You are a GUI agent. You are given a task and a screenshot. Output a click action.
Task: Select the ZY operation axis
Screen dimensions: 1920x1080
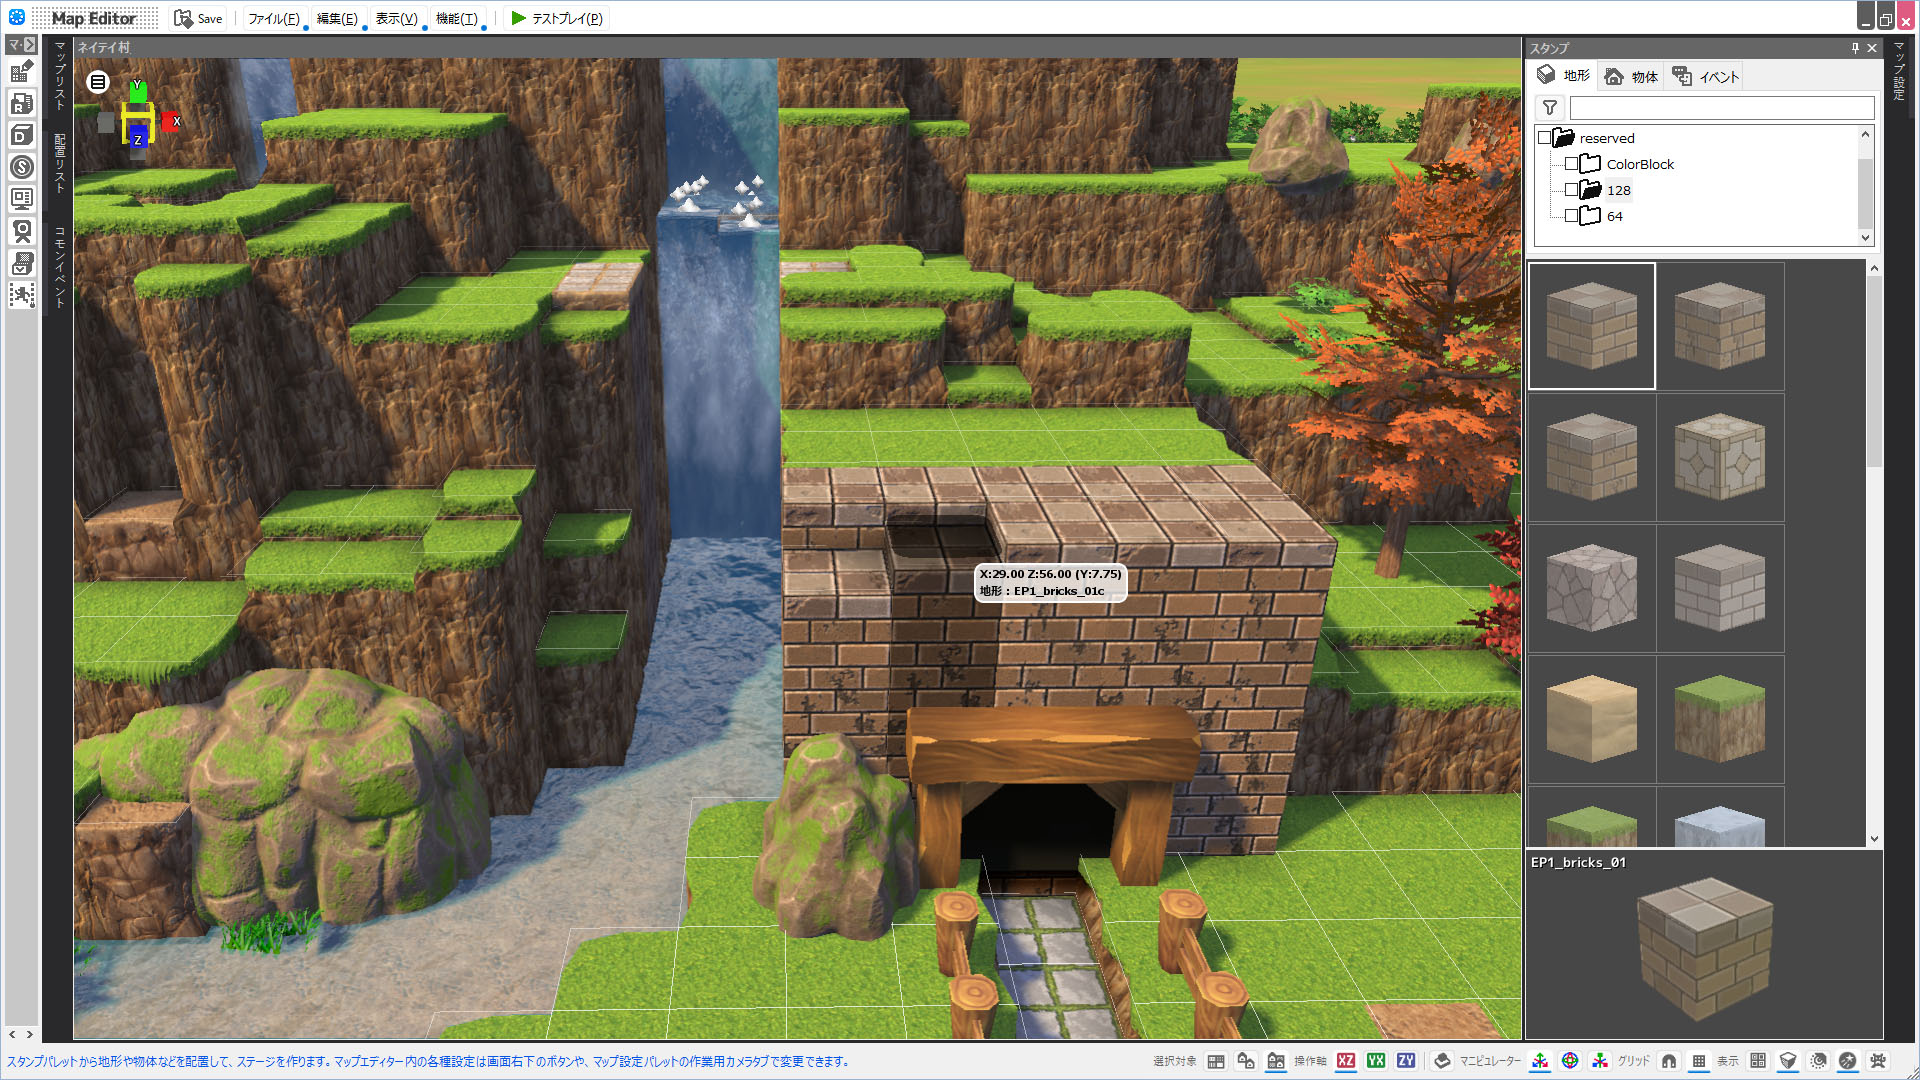click(x=1406, y=1061)
